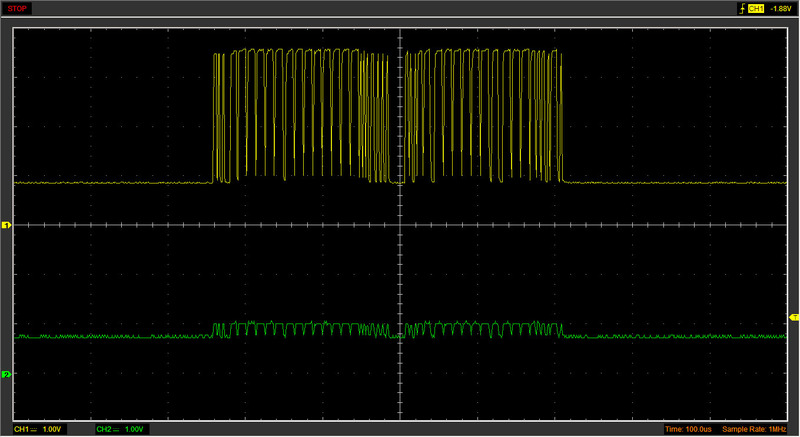The image size is (800, 437).
Task: Click the yellow CH1 trigger source label
Action: pos(756,9)
